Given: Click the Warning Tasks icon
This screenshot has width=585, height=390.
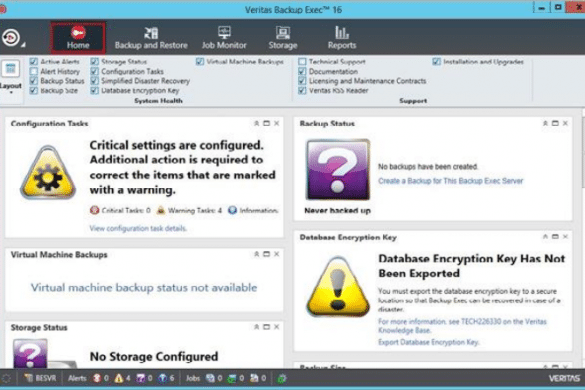Looking at the screenshot, I should coord(161,210).
